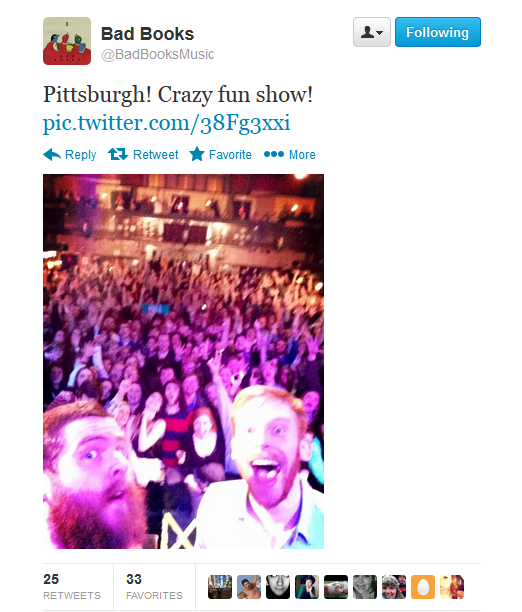Click the Favorite text label
The width and height of the screenshot is (522, 612).
pos(230,155)
